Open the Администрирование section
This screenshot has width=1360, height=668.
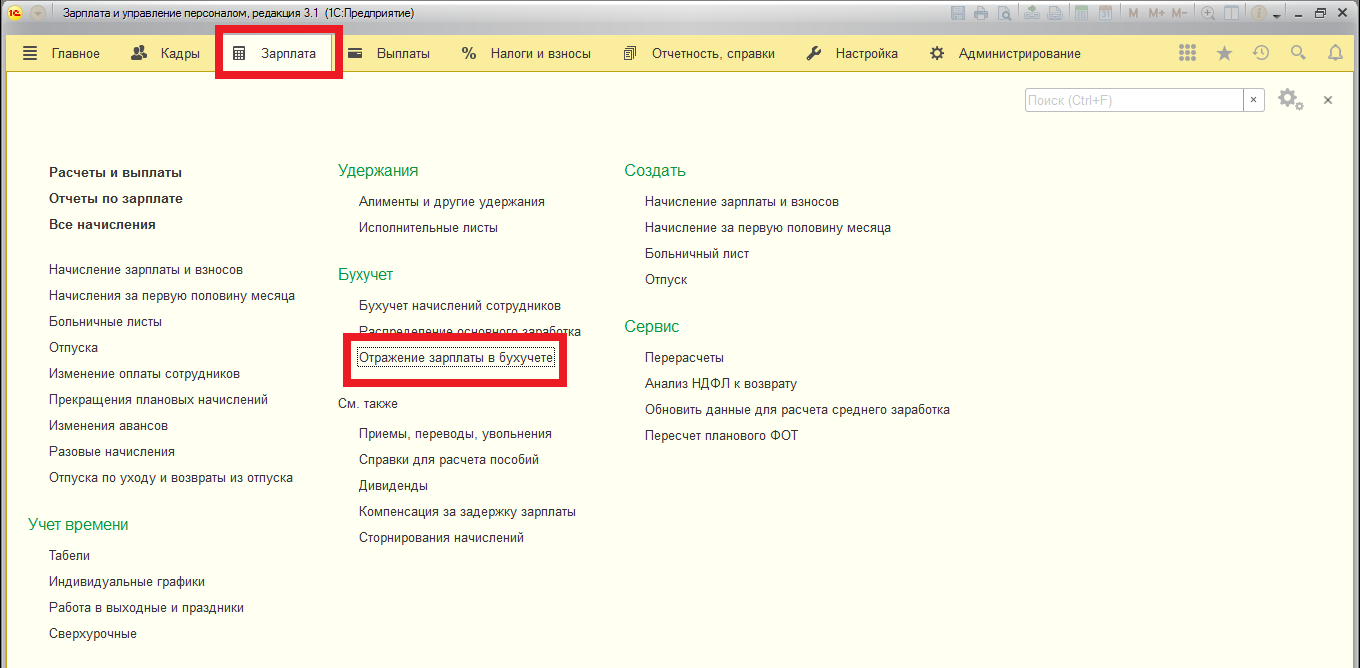[x=1005, y=54]
